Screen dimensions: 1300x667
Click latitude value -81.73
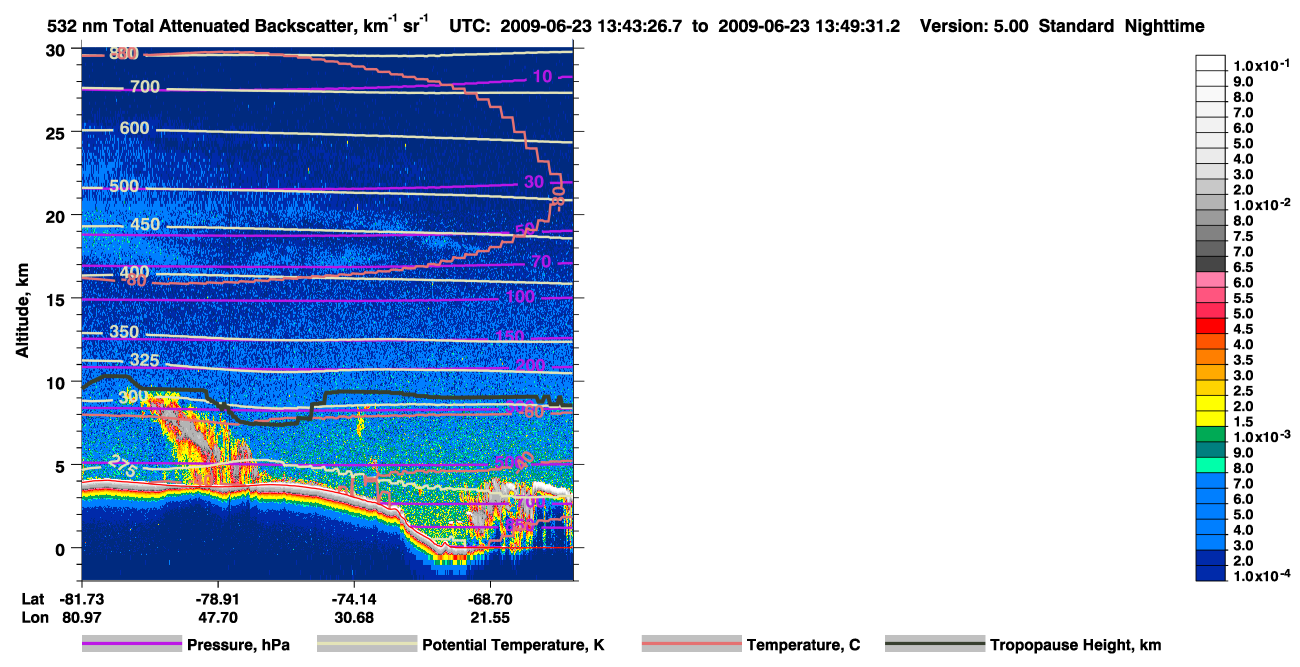pos(82,598)
